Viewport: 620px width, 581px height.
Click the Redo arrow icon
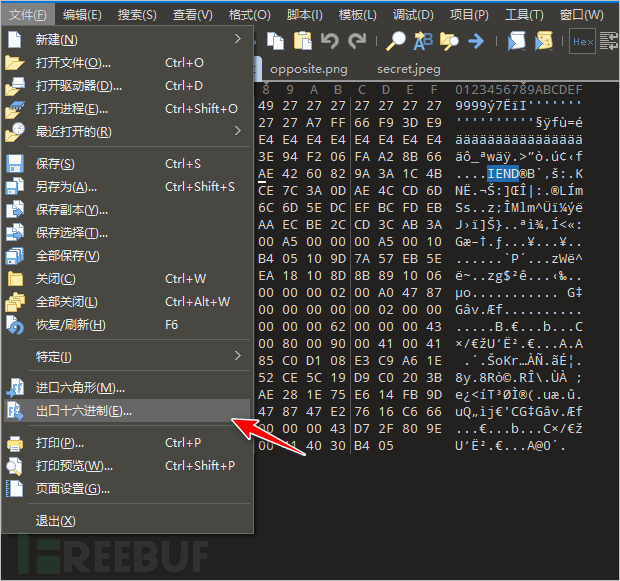coord(357,41)
